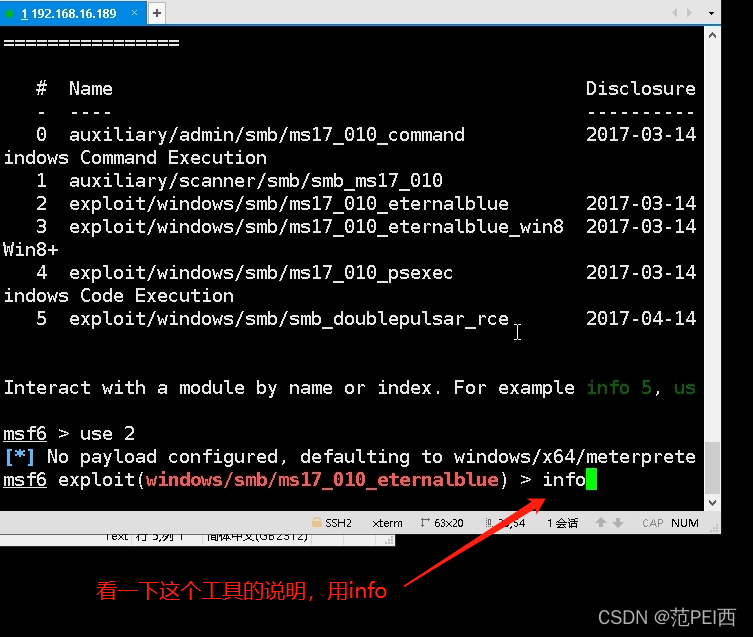Click the terminal size resize icon
The width and height of the screenshot is (753, 637).
pyautogui.click(x=425, y=522)
